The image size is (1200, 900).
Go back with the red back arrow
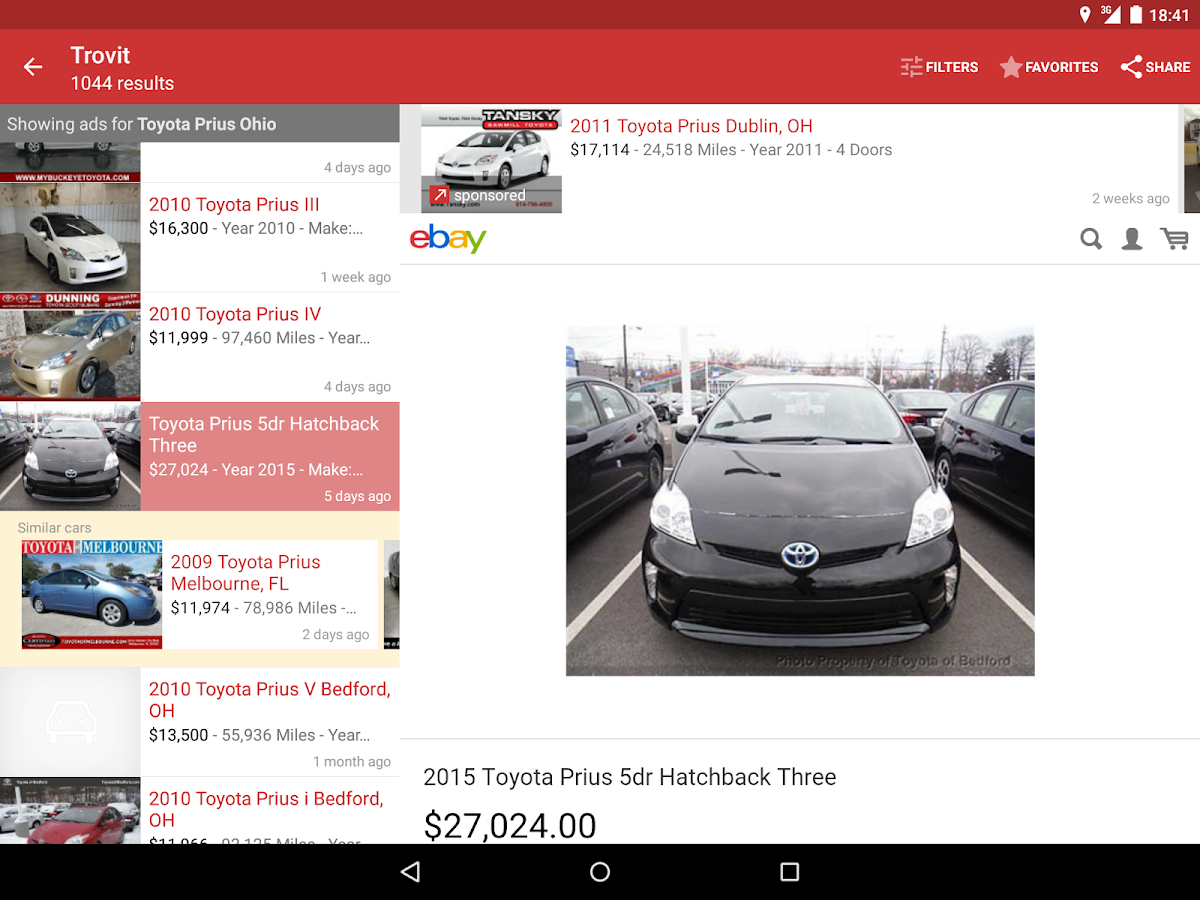coord(33,67)
